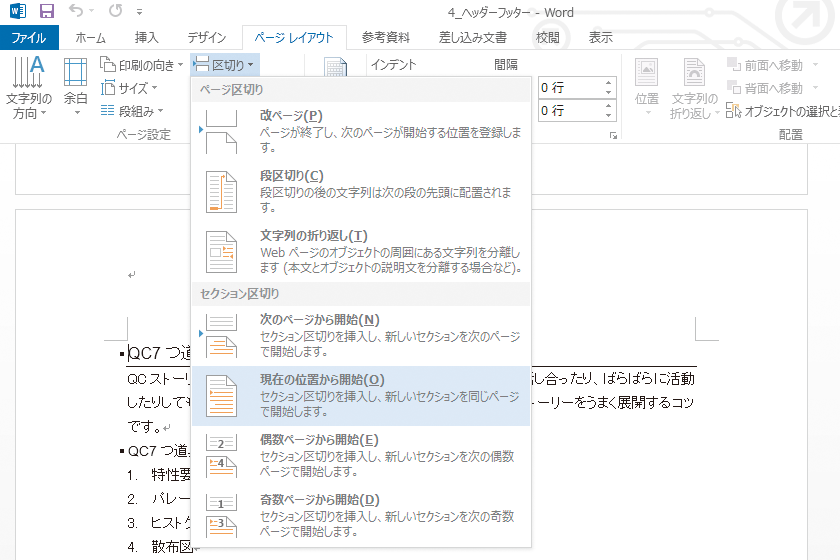
Task: Decrease the lower 0 行 spacing value
Action: [x=609, y=116]
